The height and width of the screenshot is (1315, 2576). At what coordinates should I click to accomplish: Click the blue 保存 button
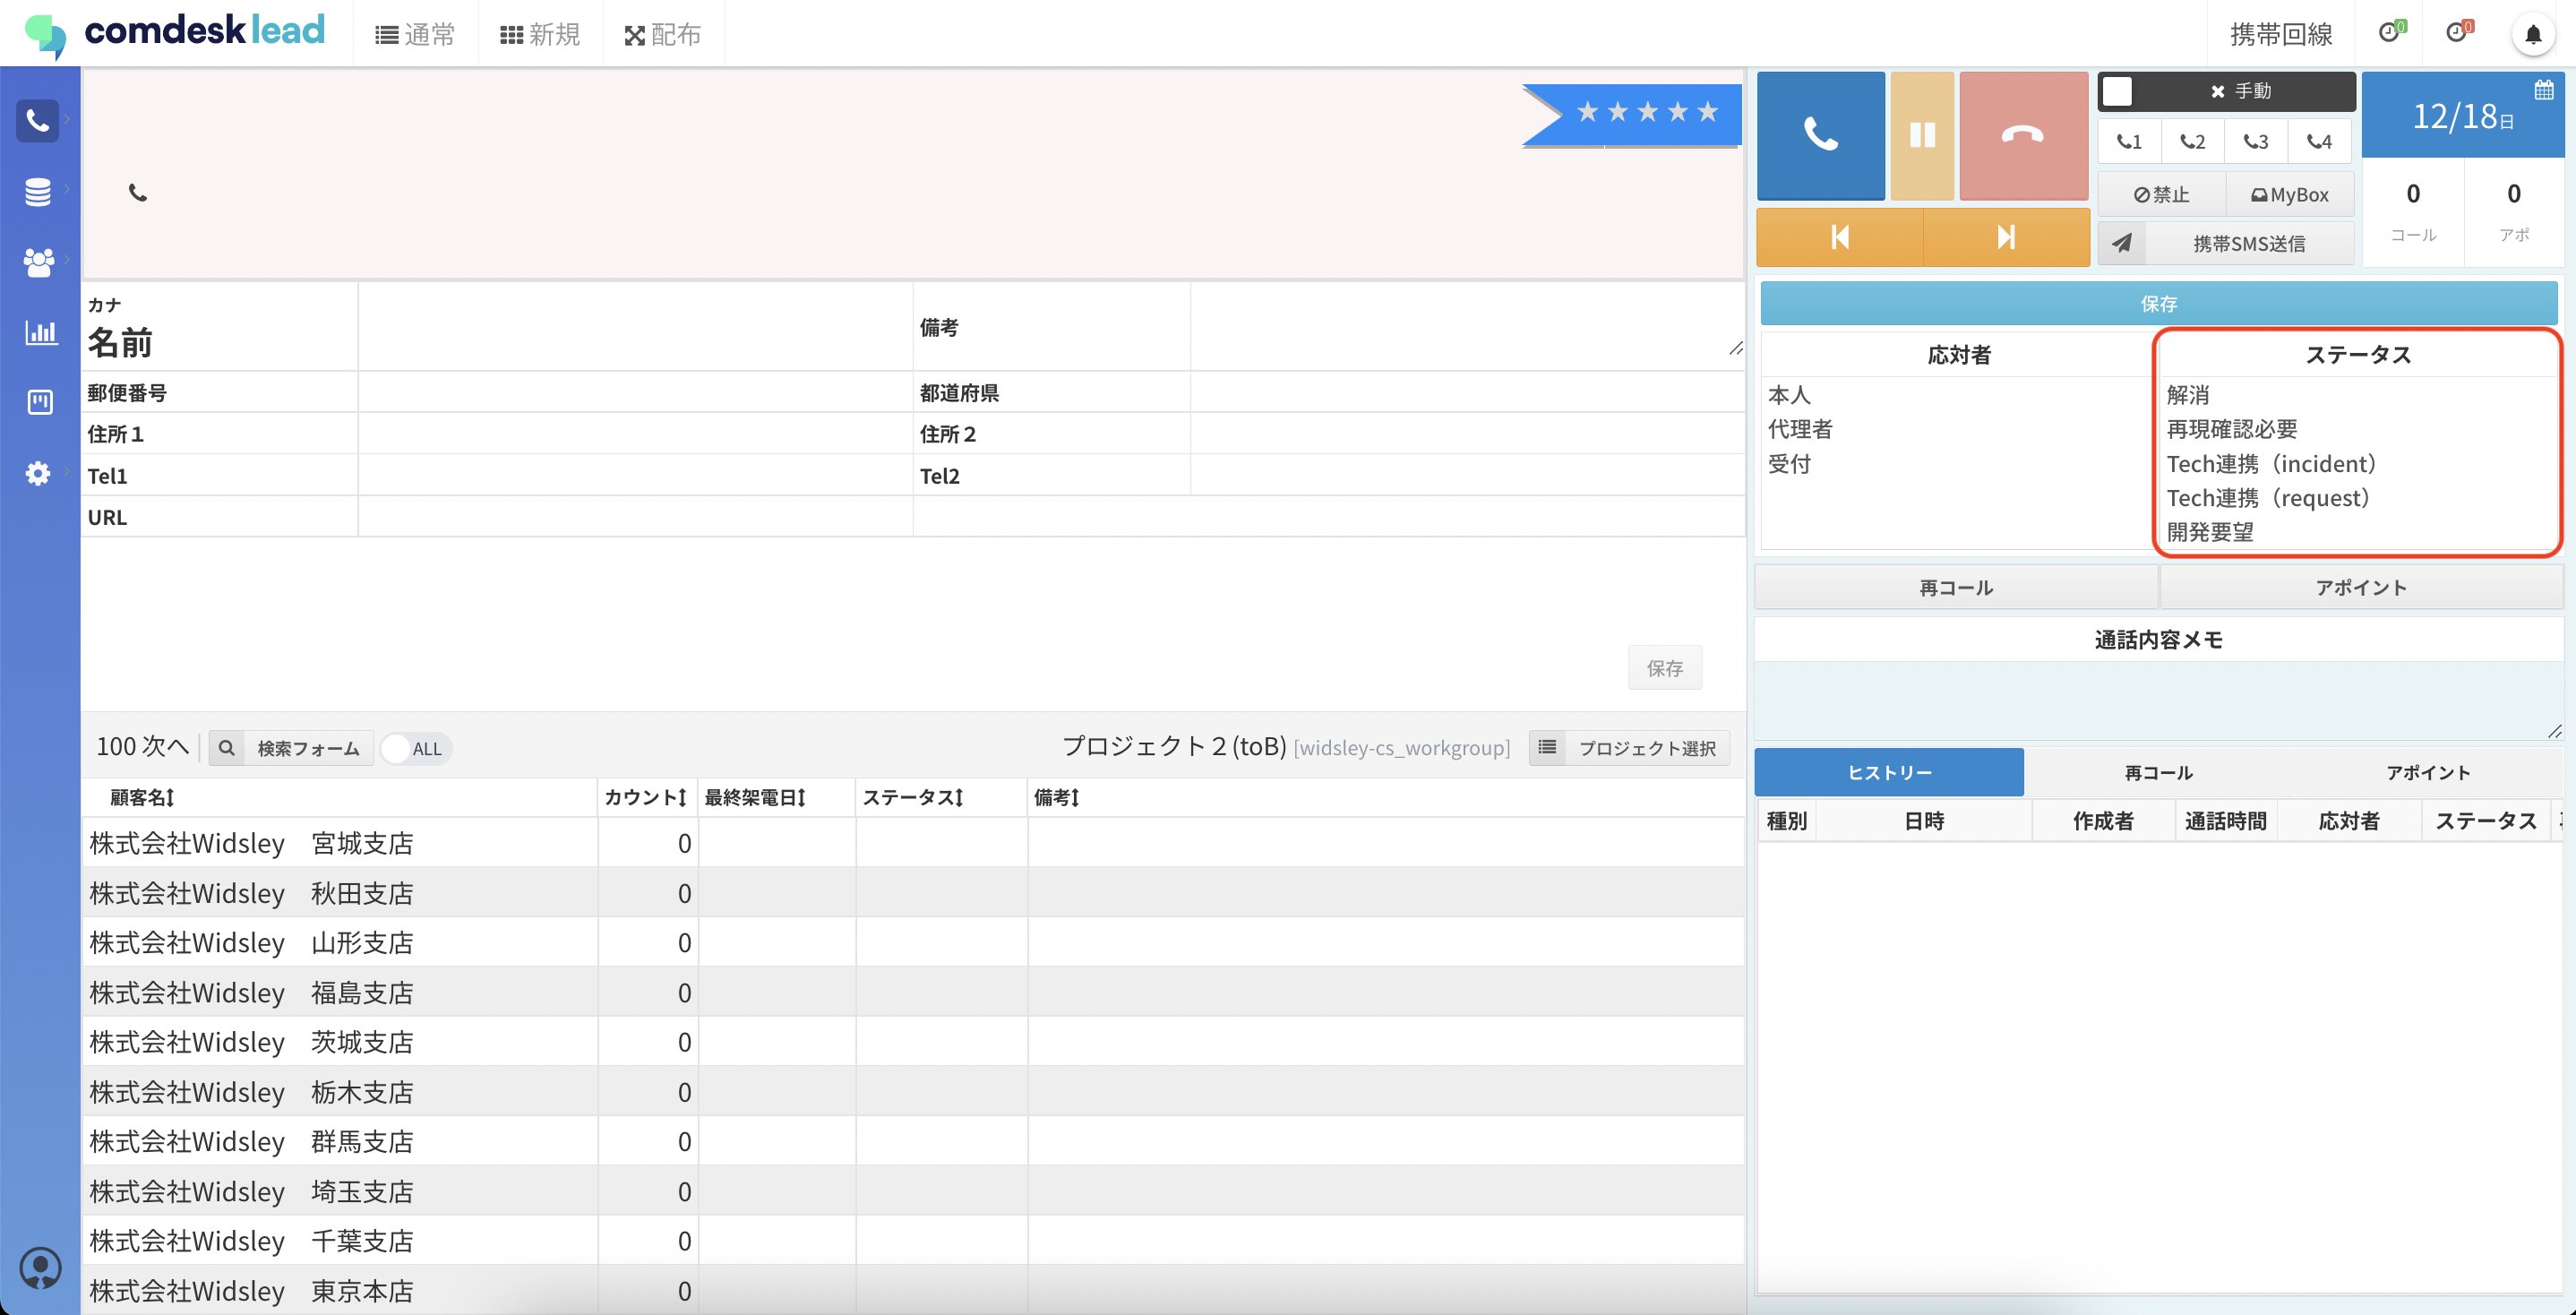(x=2157, y=303)
